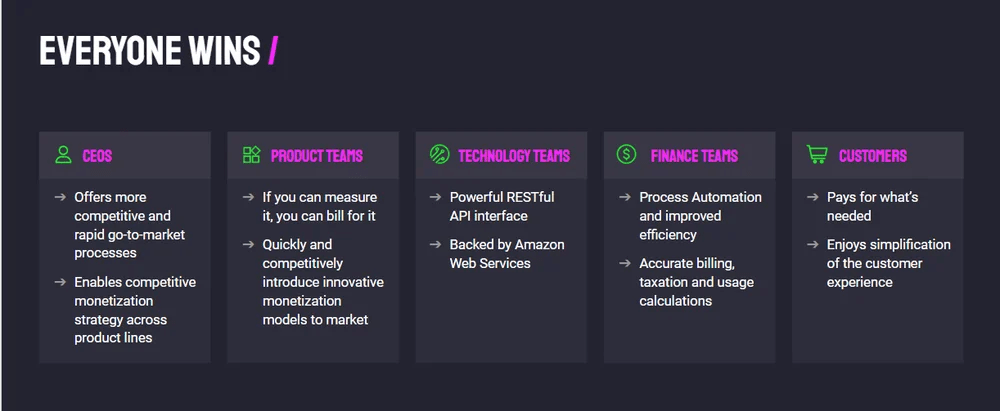Click 'Enjoys simplification of the customer experience'
The height and width of the screenshot is (411, 1000).
point(888,263)
